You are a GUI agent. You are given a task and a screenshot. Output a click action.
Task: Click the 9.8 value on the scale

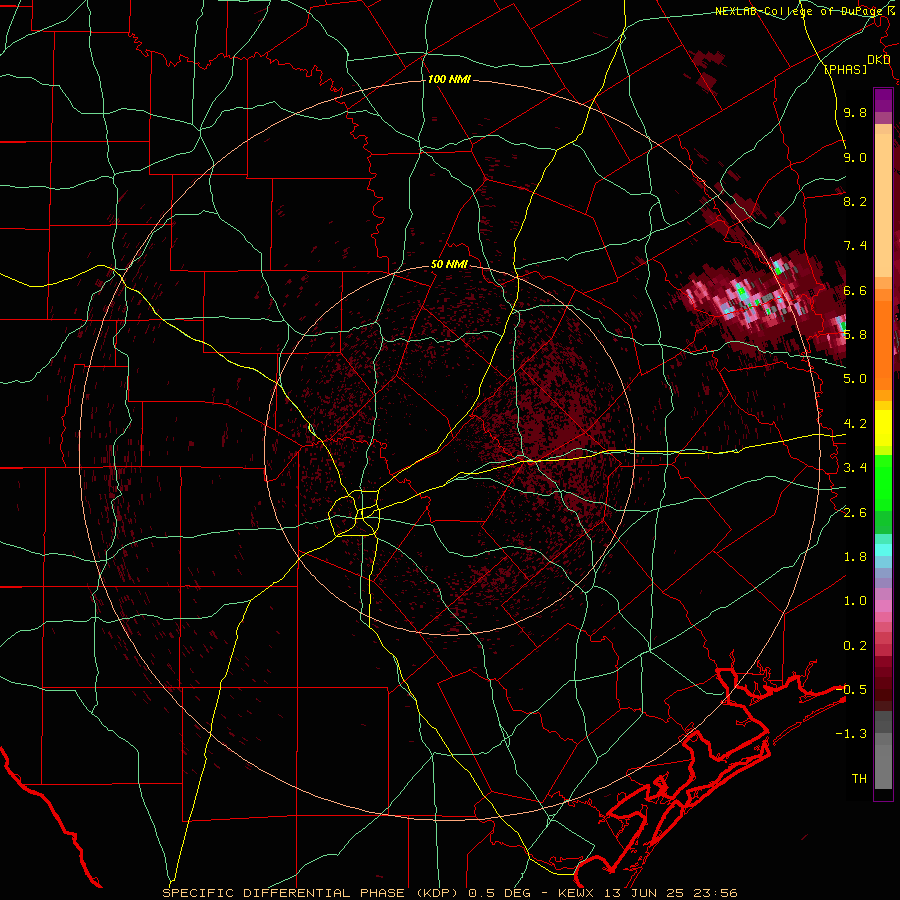(x=855, y=113)
